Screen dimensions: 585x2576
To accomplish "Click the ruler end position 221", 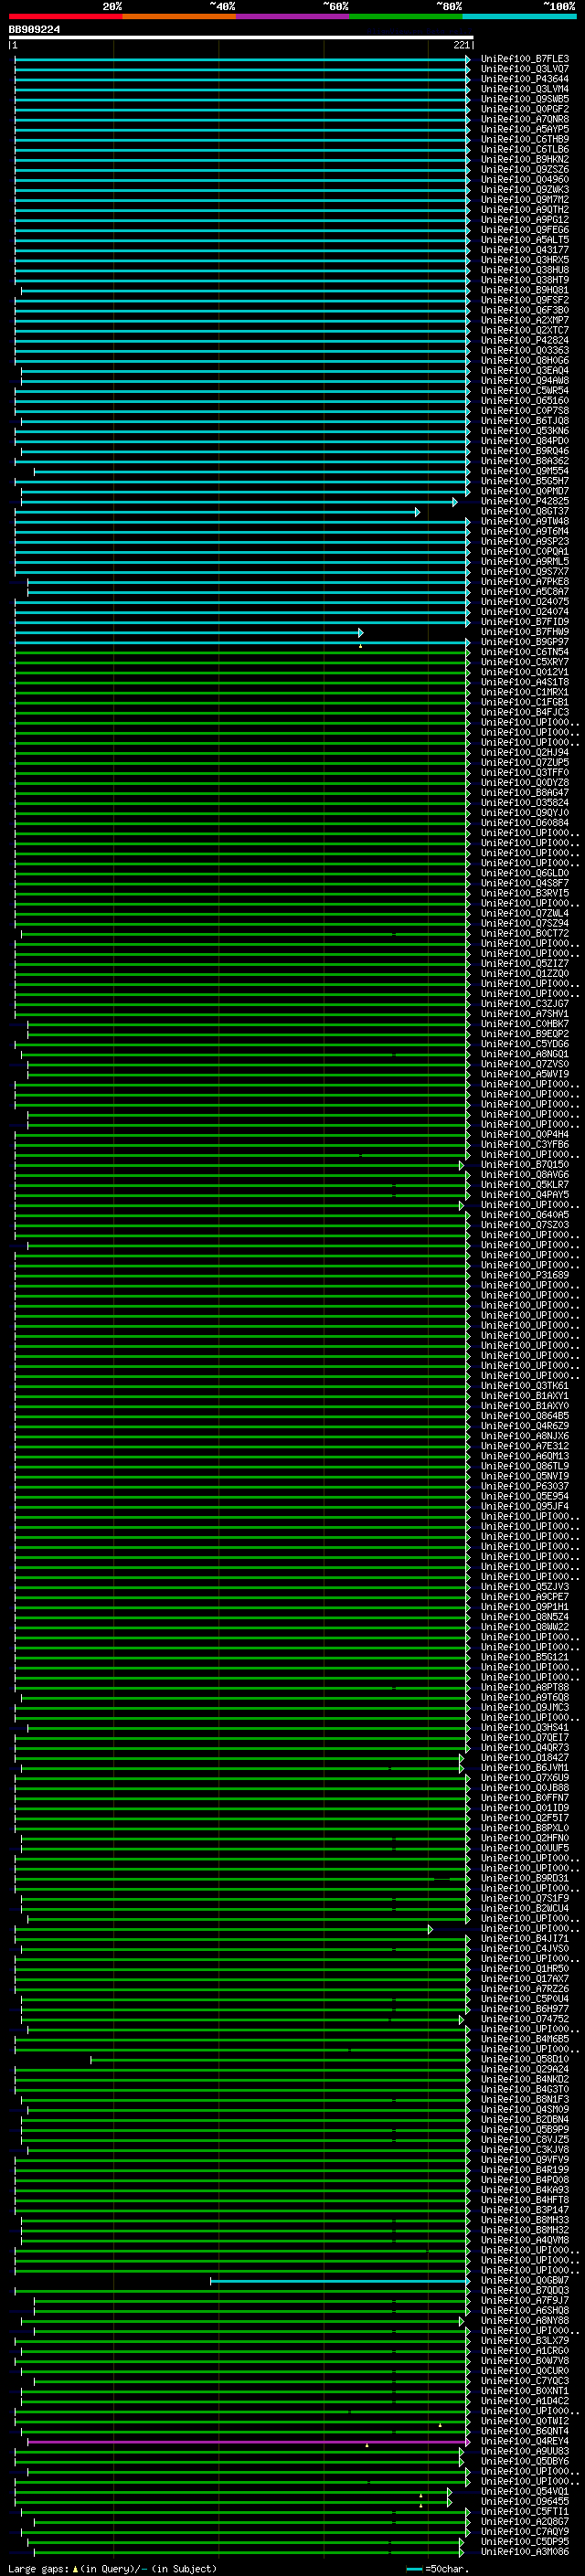I will 461,45.
